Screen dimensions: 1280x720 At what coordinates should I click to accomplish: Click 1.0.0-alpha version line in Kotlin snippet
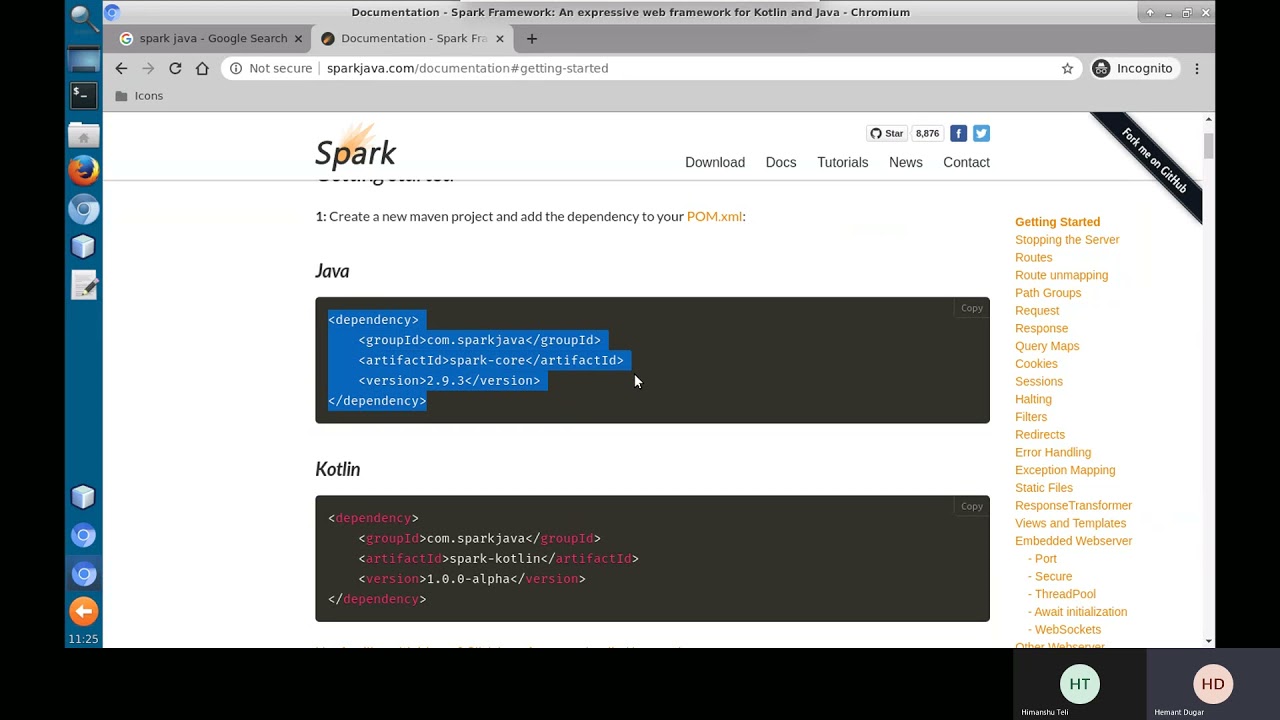[472, 579]
